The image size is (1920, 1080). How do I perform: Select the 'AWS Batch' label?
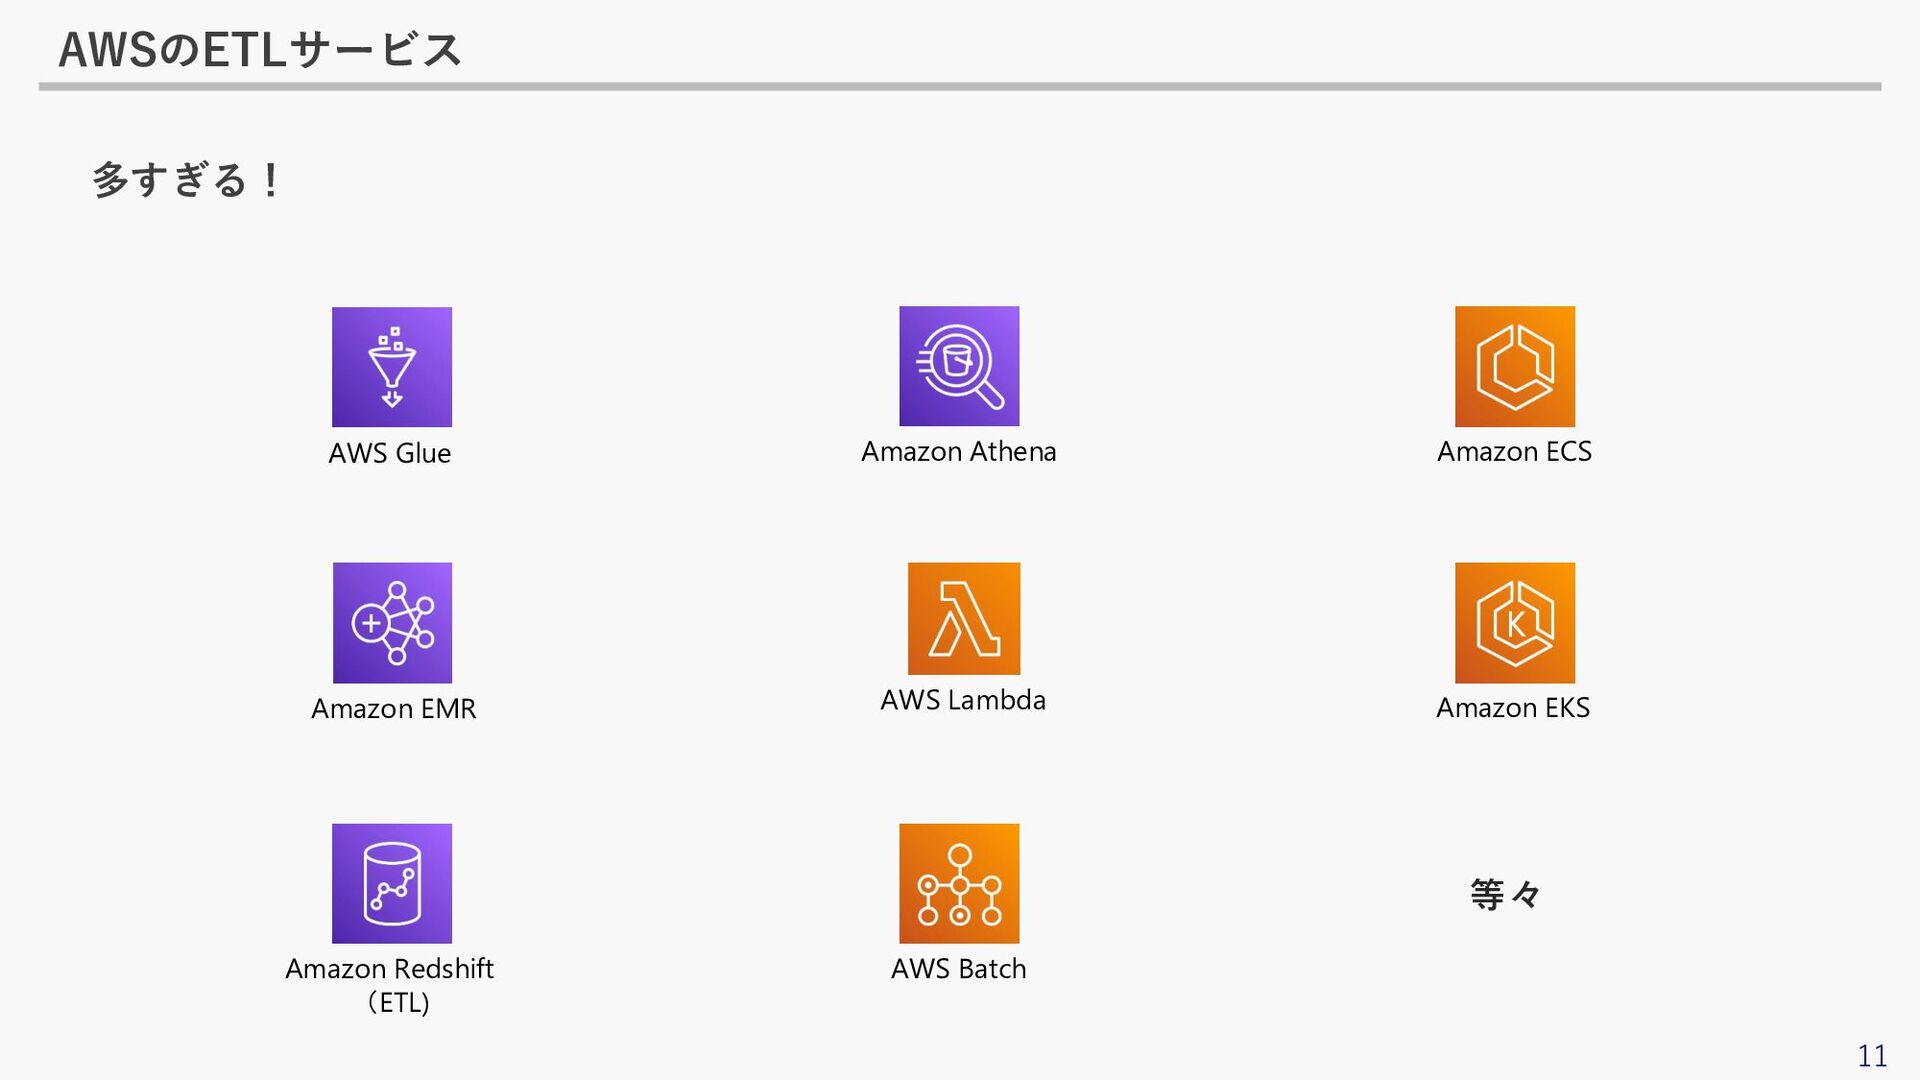click(958, 969)
